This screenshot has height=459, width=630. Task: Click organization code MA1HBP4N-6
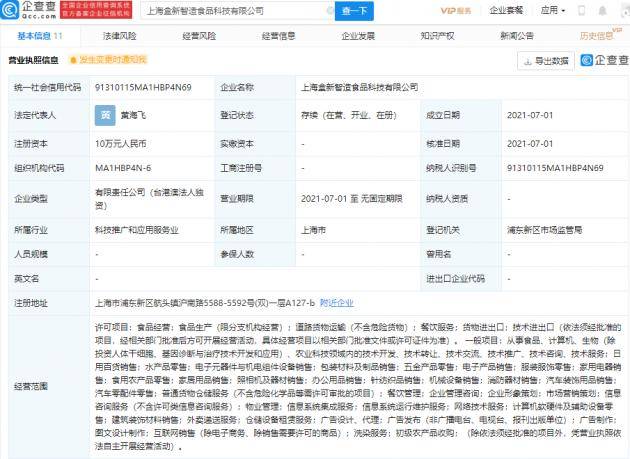pyautogui.click(x=123, y=168)
